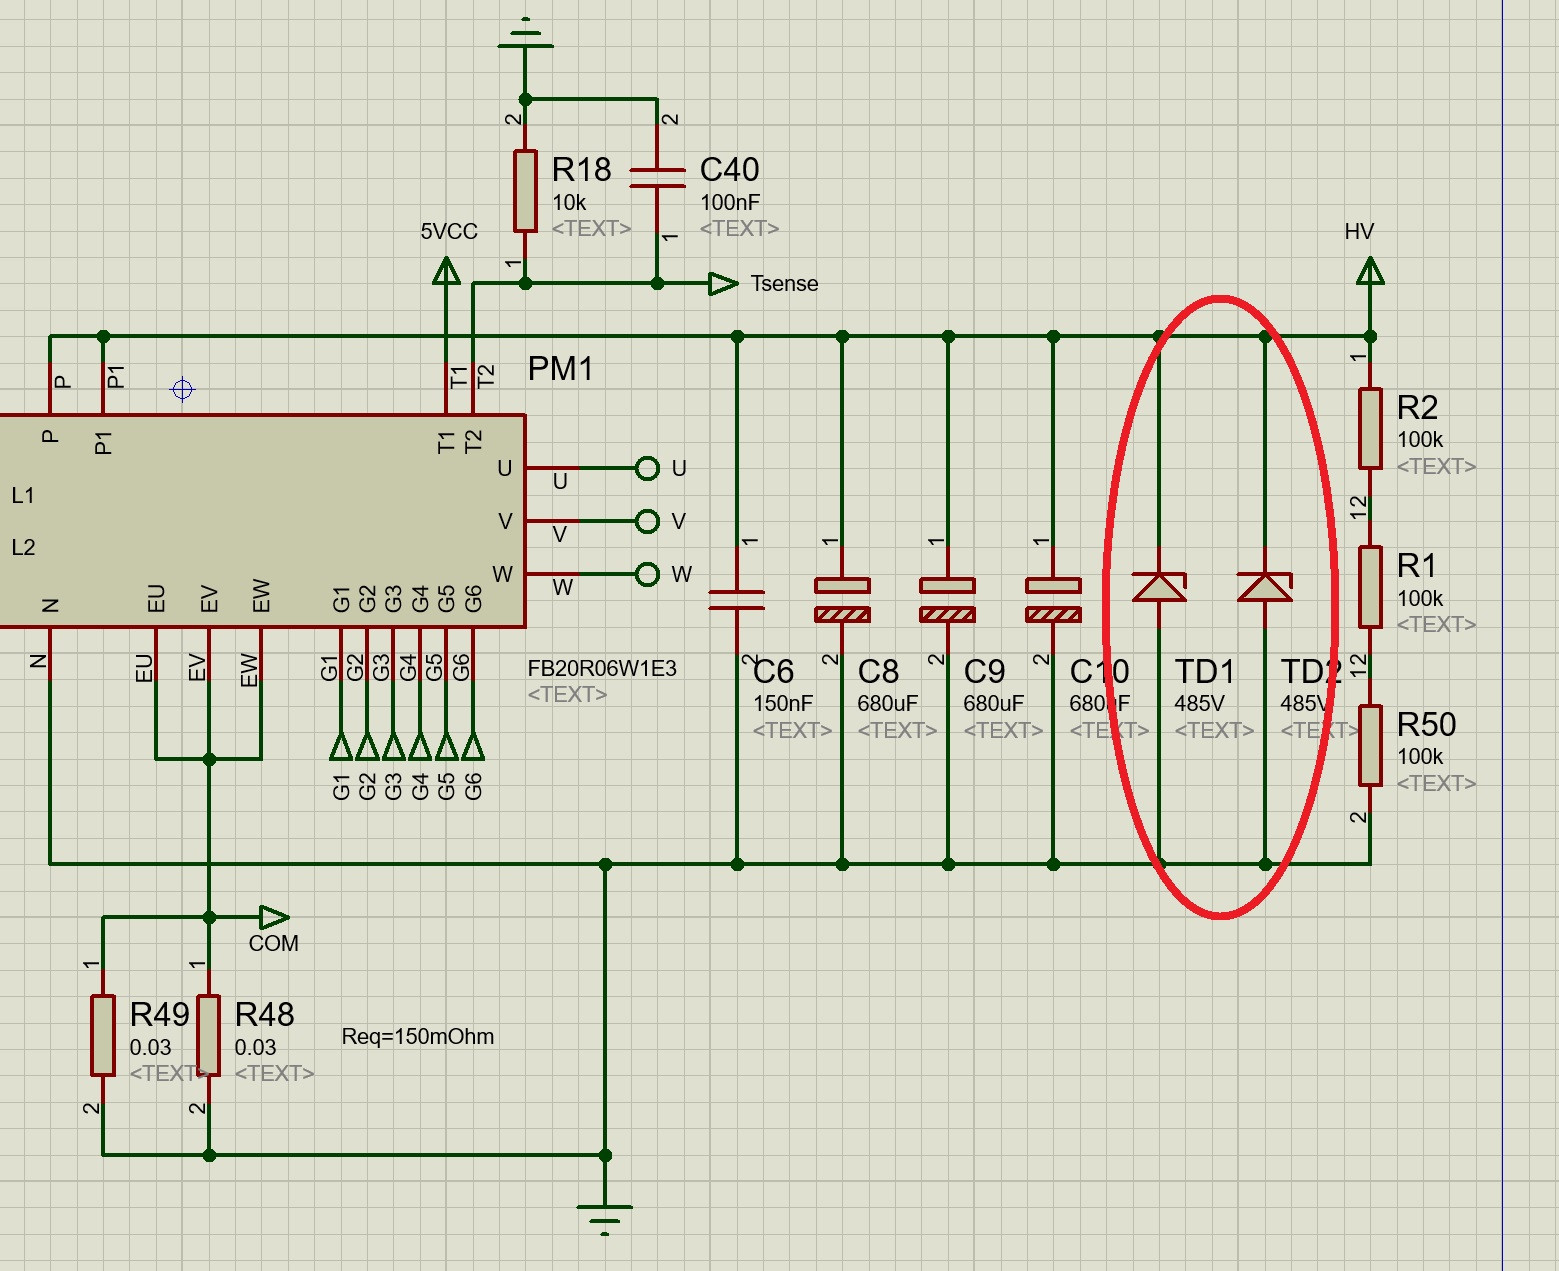1559x1271 pixels.
Task: Select electrolytic capacitor C10 symbol
Action: click(x=1053, y=600)
